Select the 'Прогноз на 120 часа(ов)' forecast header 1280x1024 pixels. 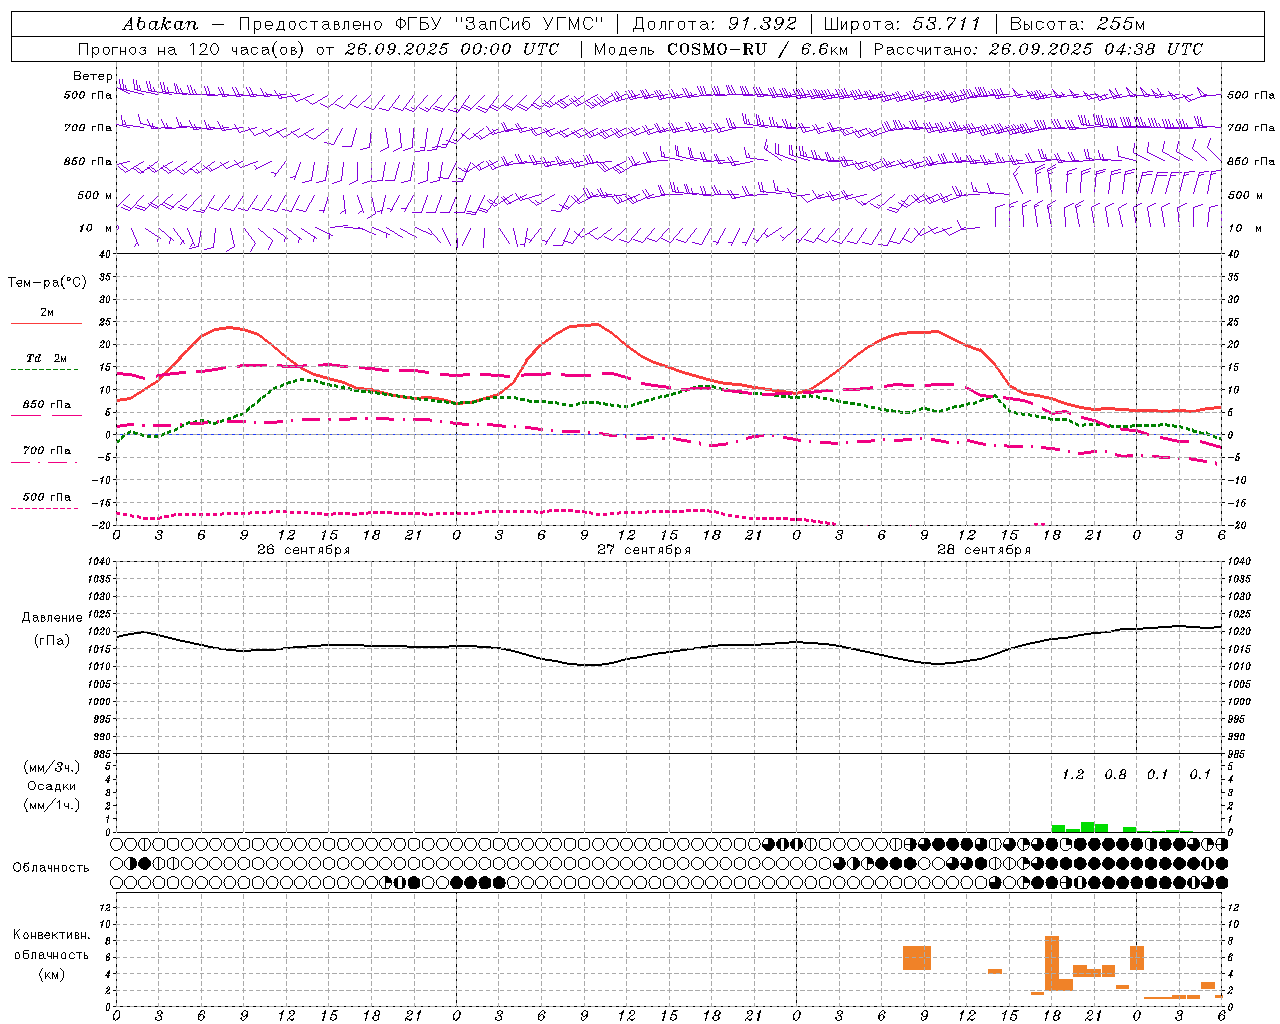click(x=192, y=49)
